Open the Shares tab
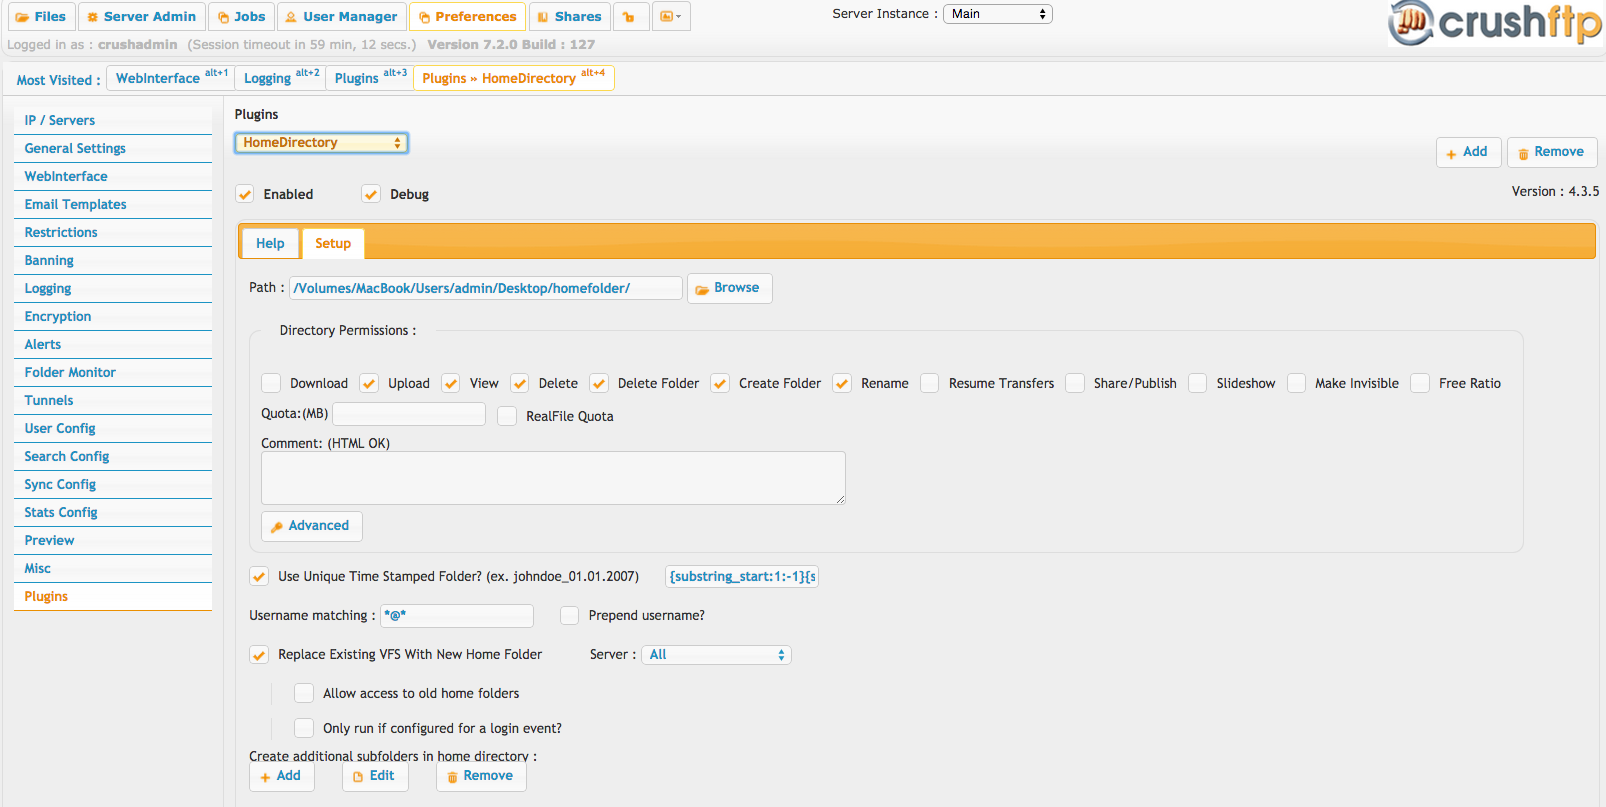The width and height of the screenshot is (1606, 807). (x=570, y=17)
